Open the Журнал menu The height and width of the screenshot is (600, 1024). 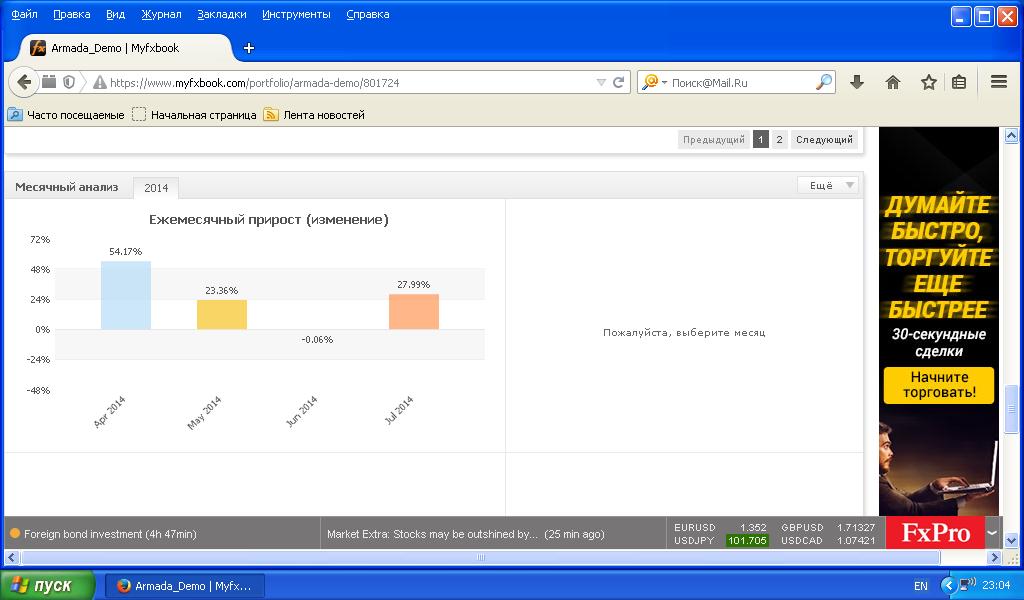tap(161, 14)
